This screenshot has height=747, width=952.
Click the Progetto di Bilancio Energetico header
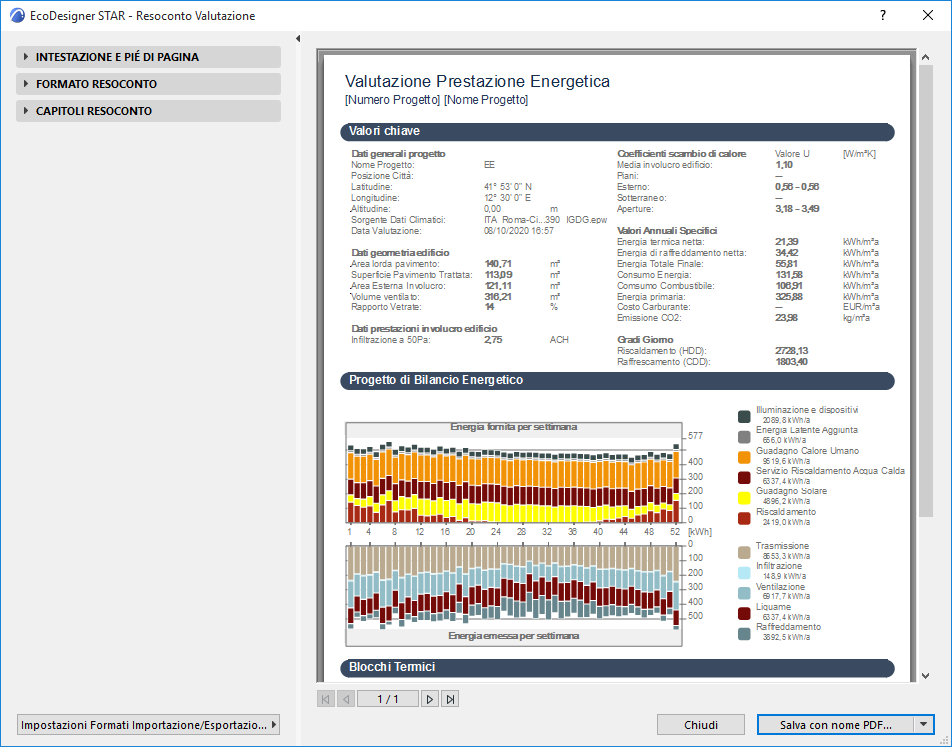pyautogui.click(x=617, y=380)
